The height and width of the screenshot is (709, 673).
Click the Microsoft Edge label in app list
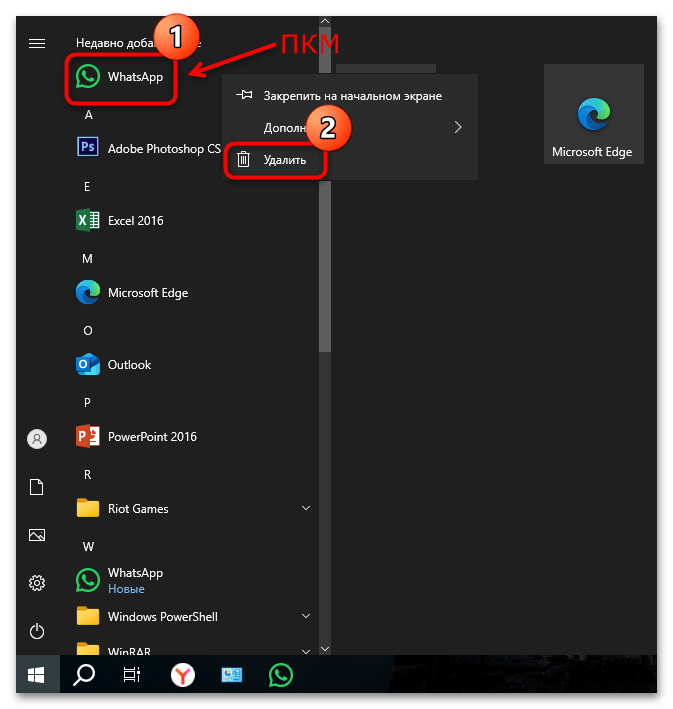[x=148, y=293]
